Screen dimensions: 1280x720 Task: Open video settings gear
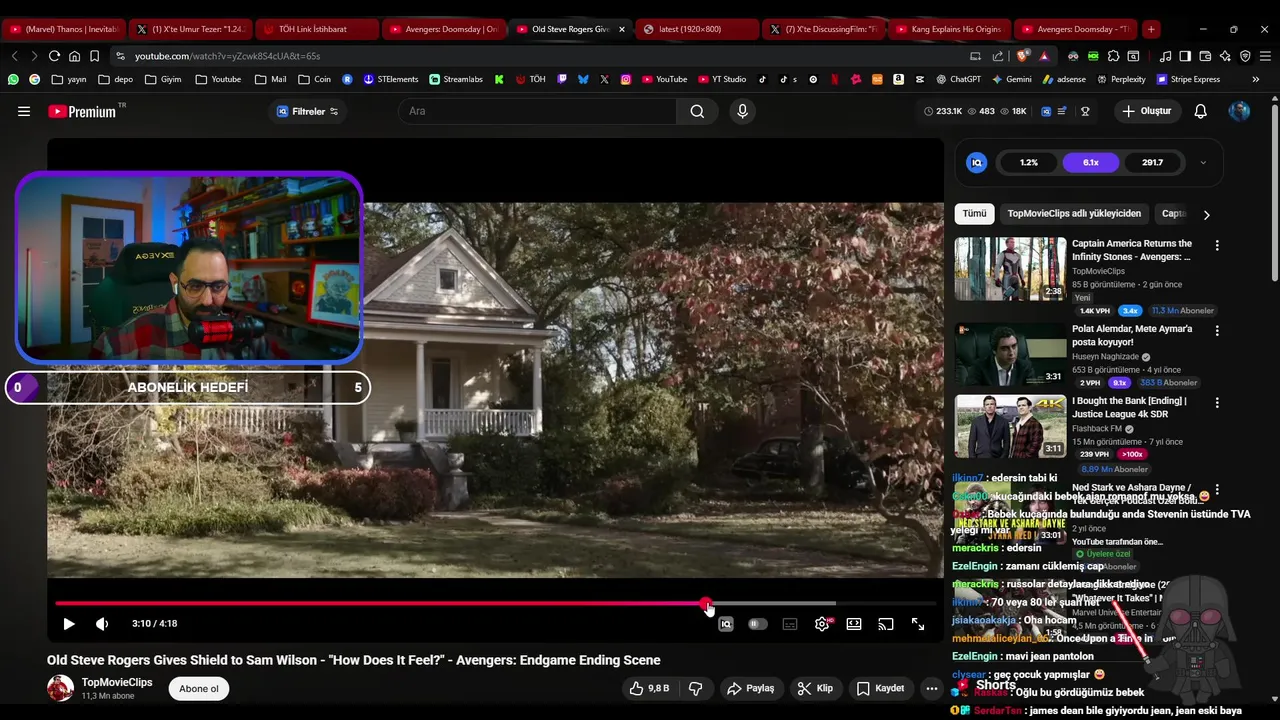pyautogui.click(x=822, y=624)
